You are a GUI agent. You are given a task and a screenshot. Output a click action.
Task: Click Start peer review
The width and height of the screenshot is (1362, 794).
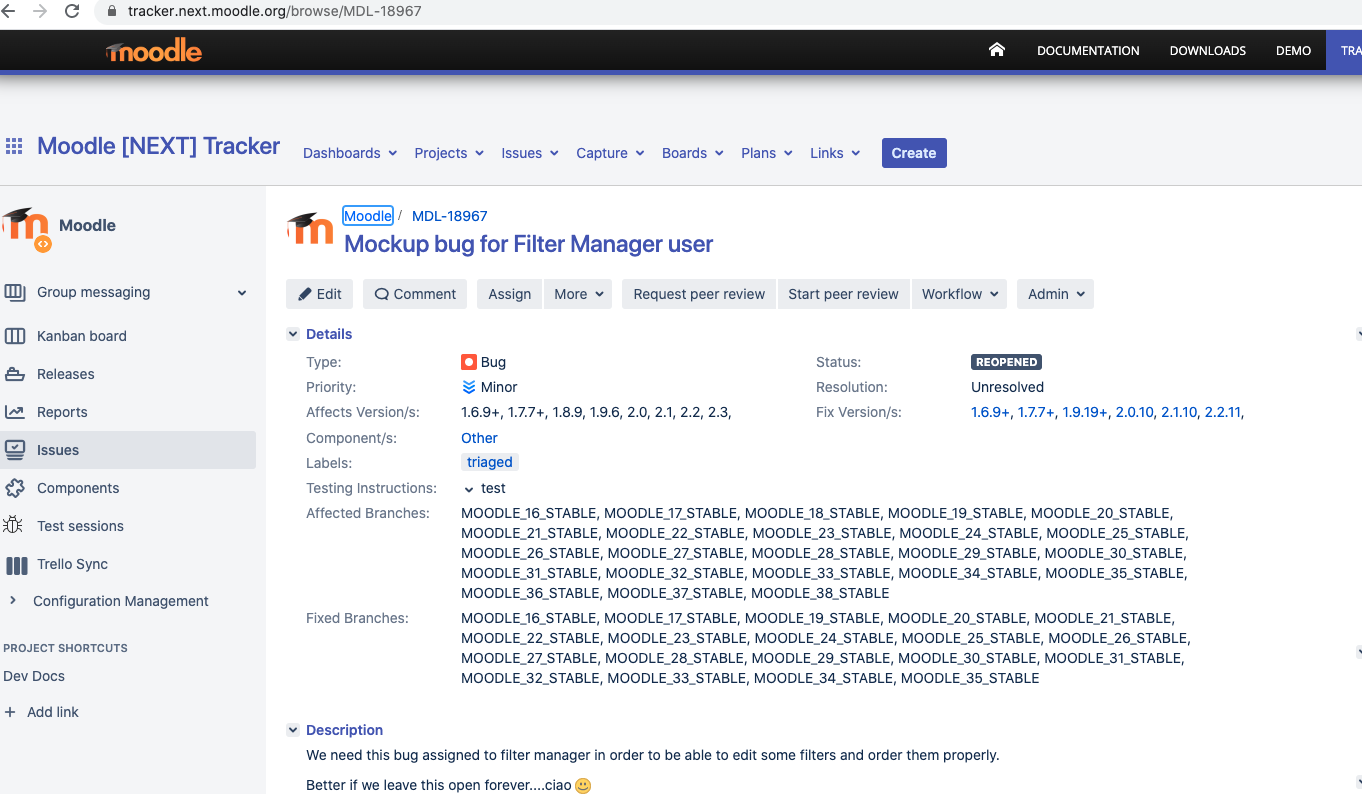point(843,294)
